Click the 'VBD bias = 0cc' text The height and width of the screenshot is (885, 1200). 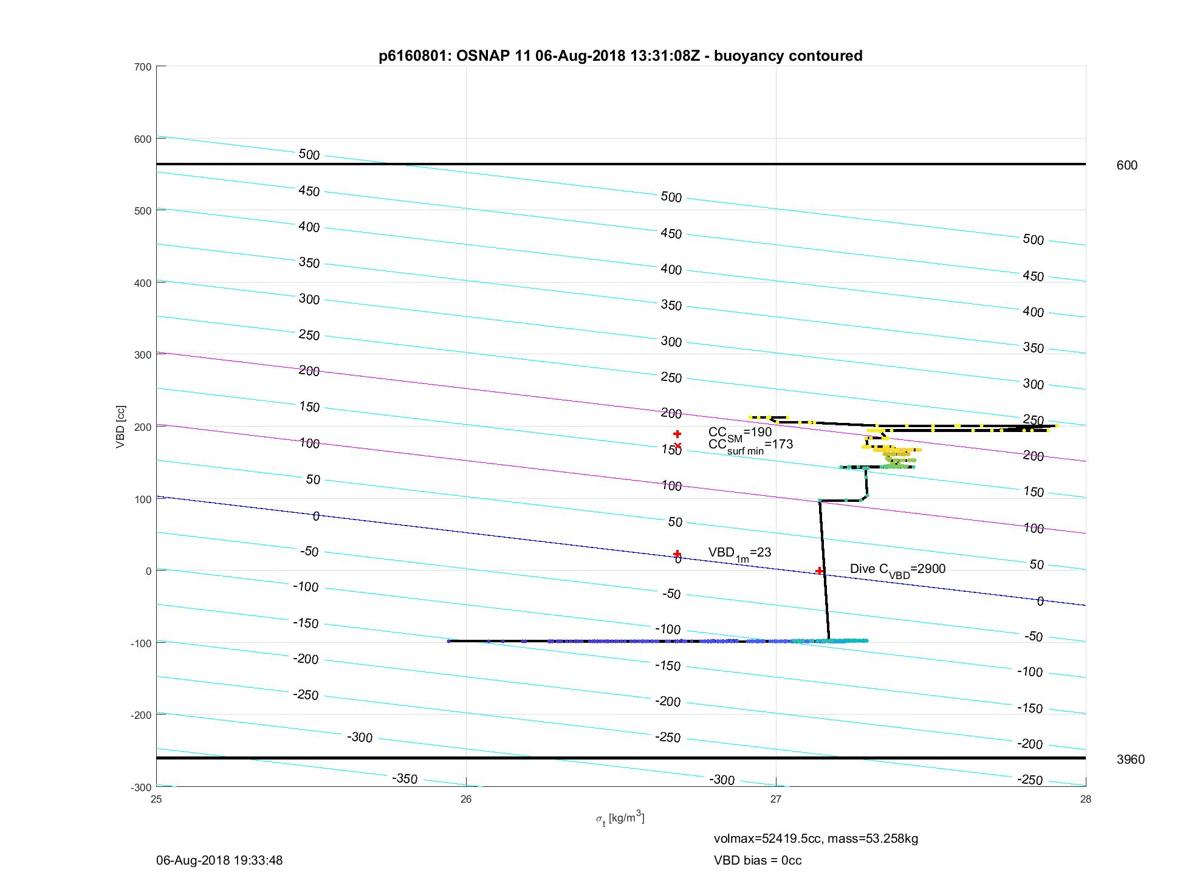(x=757, y=860)
